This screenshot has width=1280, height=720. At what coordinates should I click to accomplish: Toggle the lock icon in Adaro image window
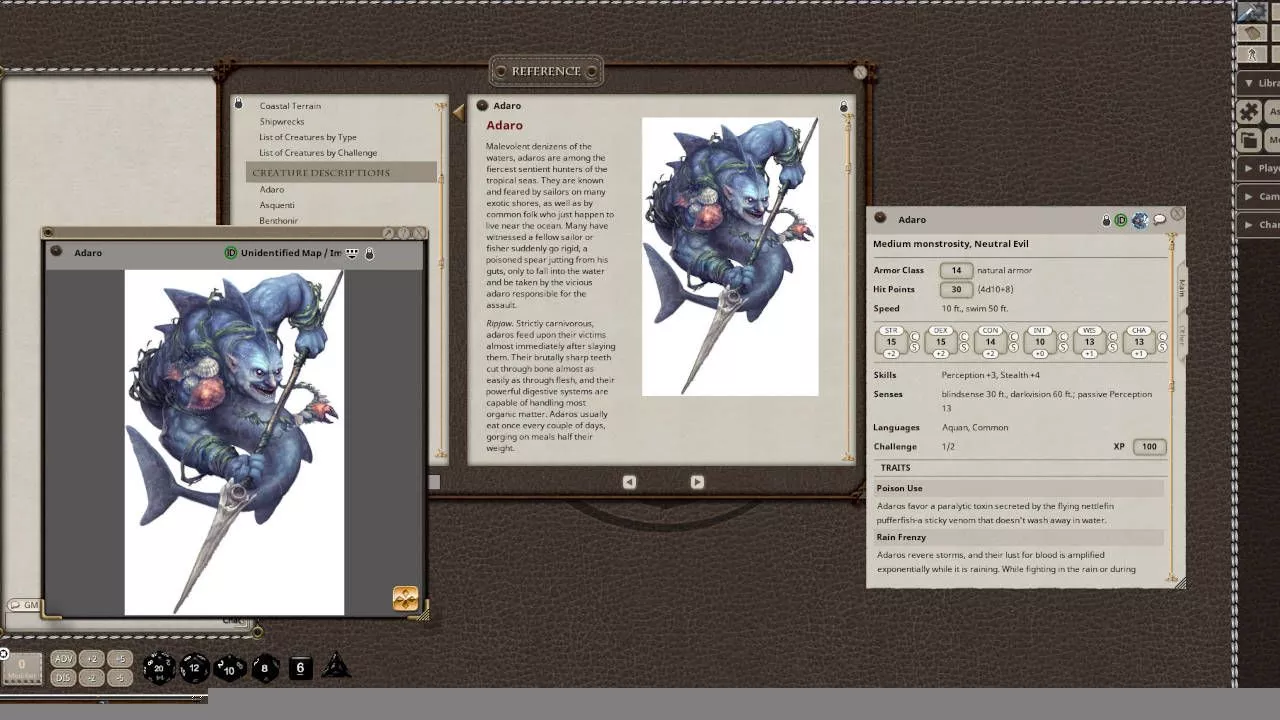click(369, 253)
